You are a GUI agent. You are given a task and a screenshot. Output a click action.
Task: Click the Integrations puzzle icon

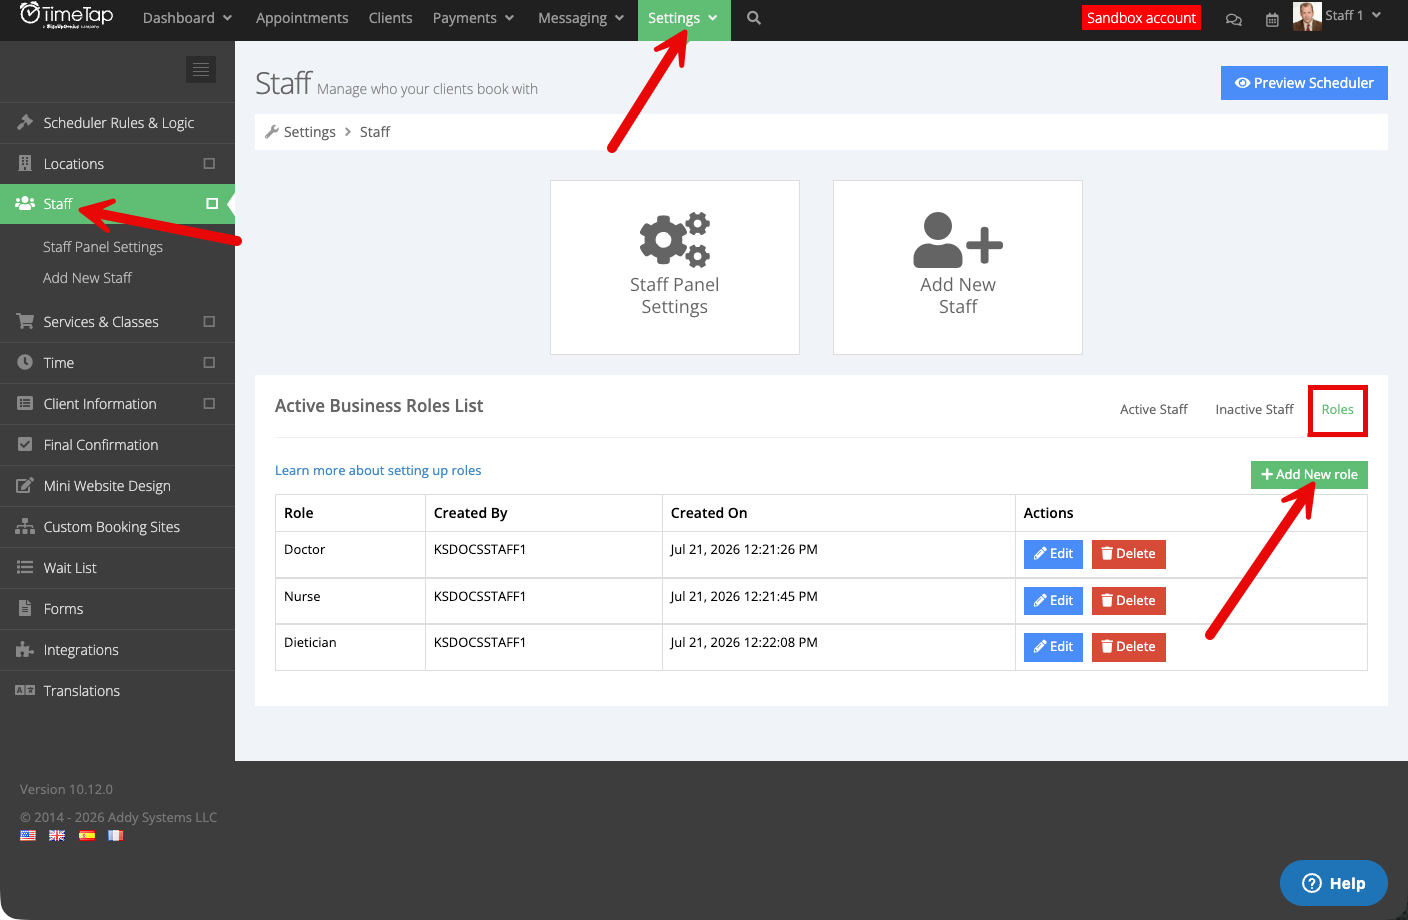pyautogui.click(x=25, y=649)
